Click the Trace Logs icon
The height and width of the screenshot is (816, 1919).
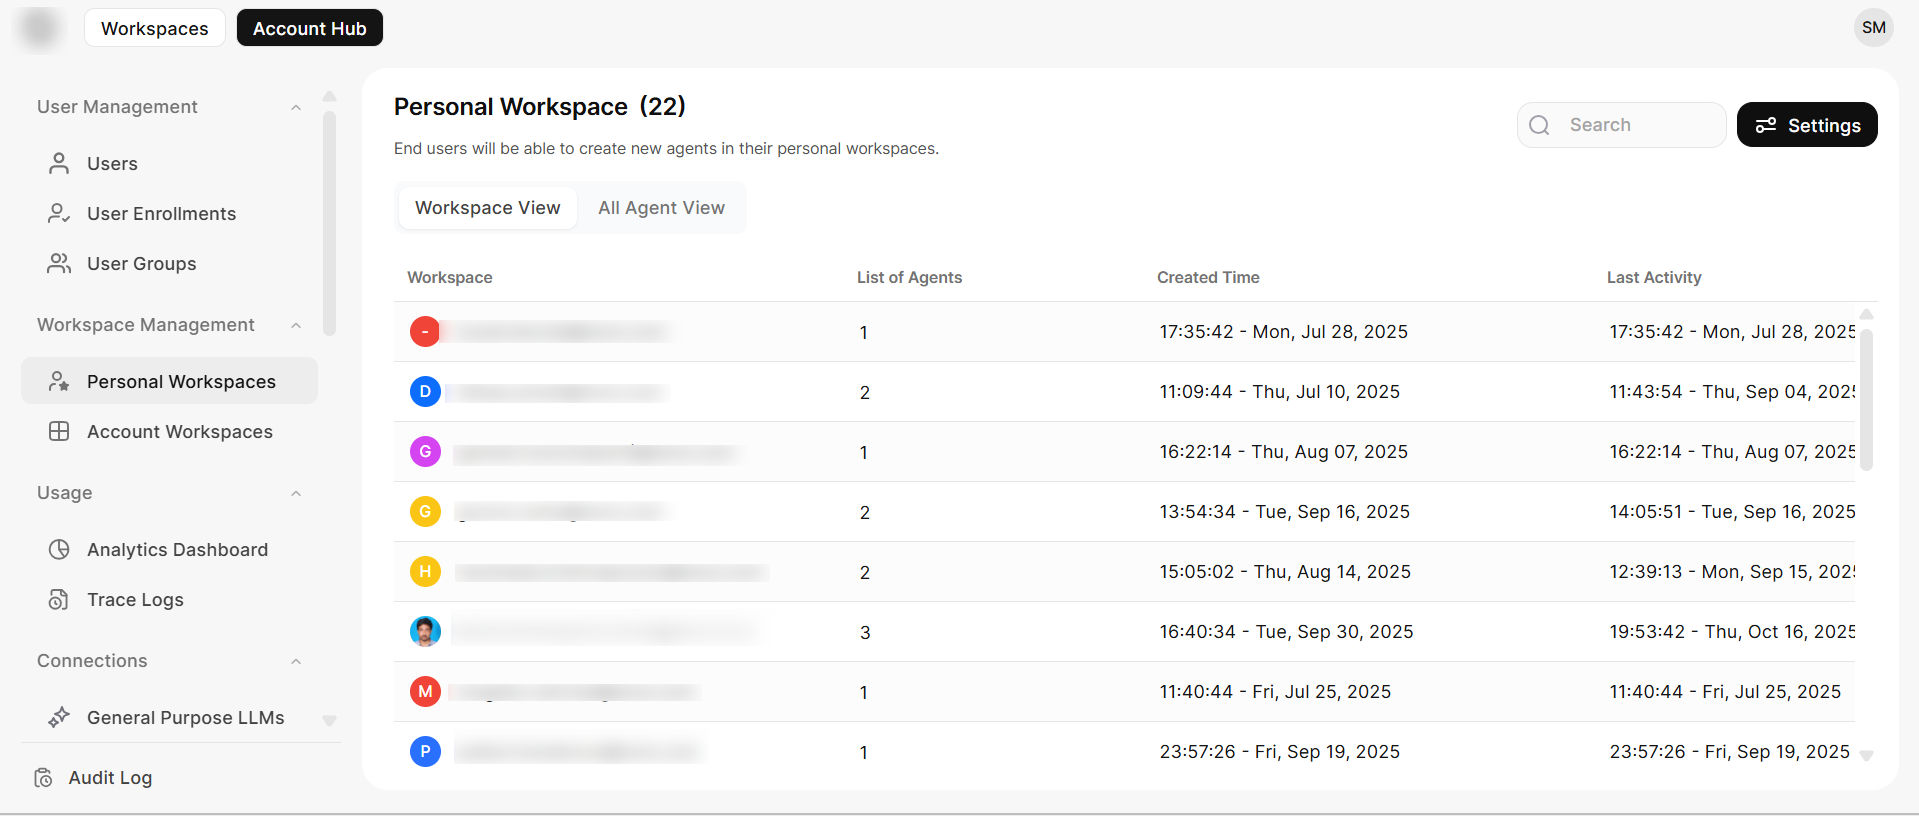59,599
